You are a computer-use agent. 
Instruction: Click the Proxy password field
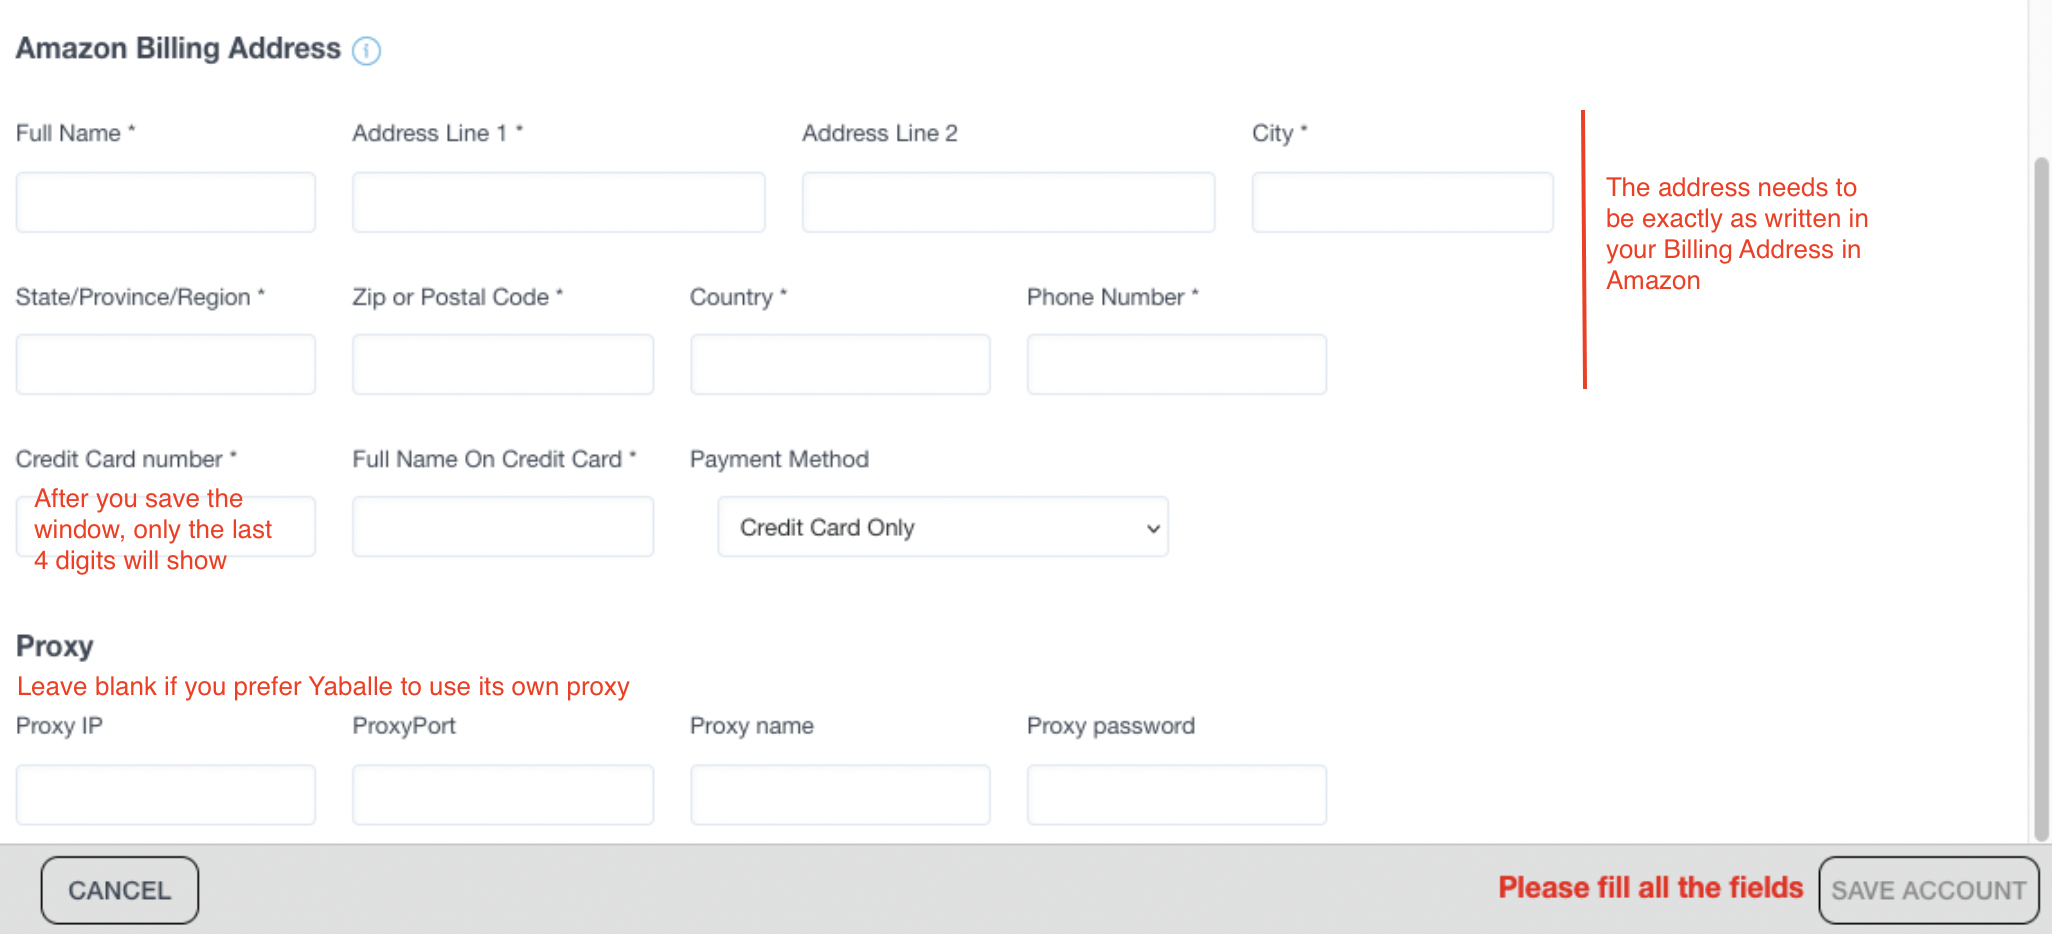click(x=1176, y=795)
